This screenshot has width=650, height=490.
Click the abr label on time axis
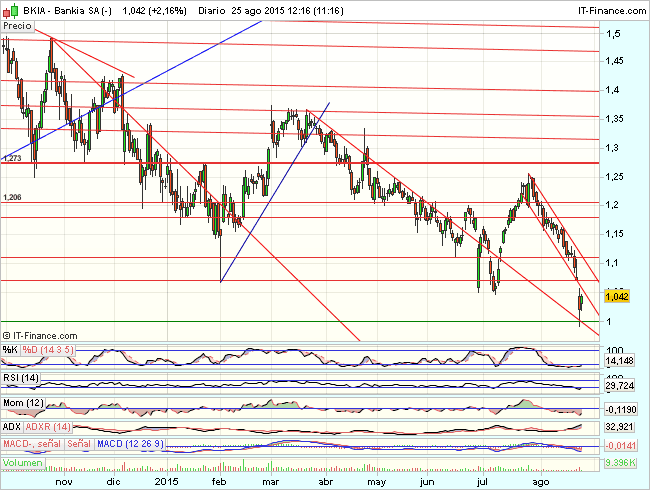coord(326,481)
